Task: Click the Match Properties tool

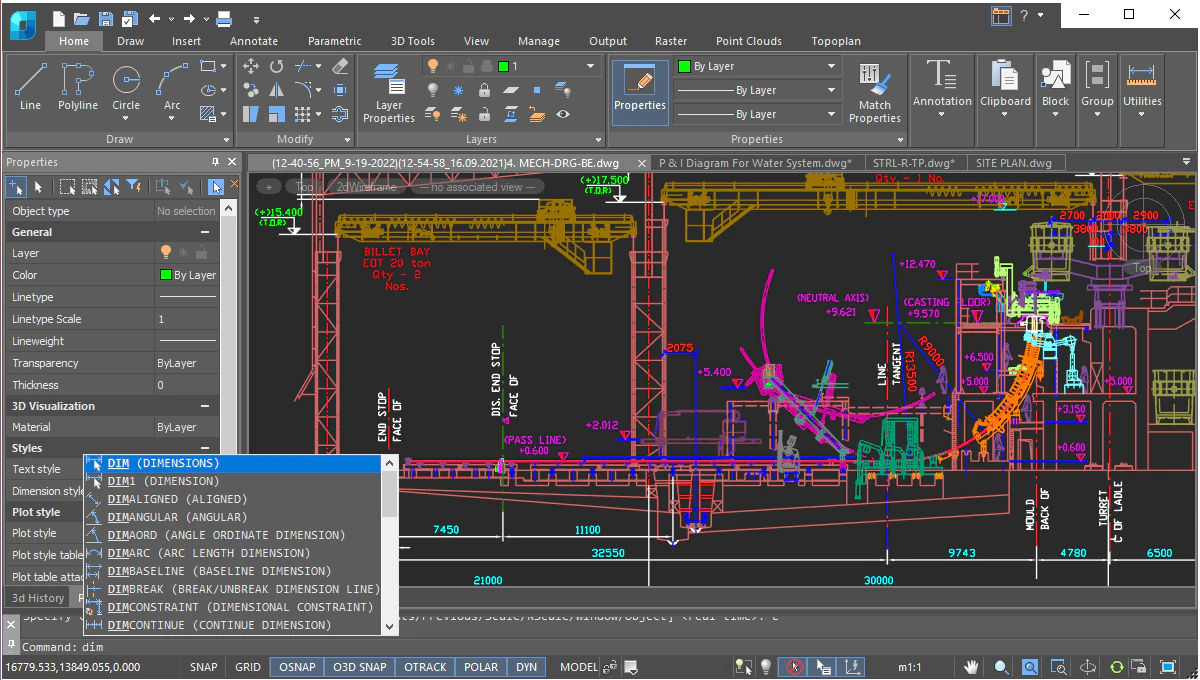Action: point(874,90)
